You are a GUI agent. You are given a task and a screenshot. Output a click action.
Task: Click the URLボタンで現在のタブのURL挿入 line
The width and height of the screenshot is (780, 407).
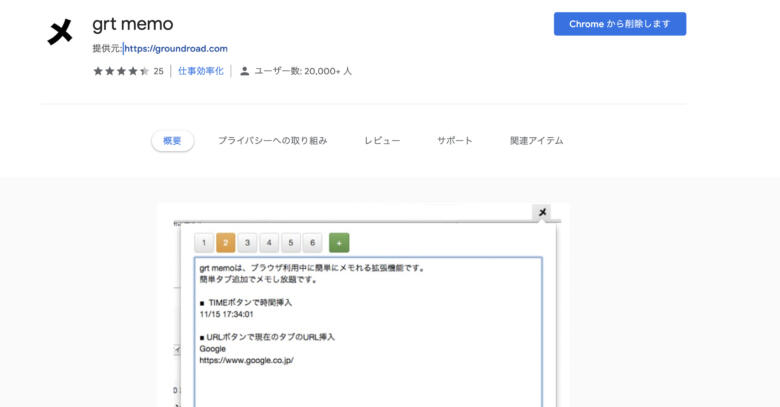tap(267, 337)
